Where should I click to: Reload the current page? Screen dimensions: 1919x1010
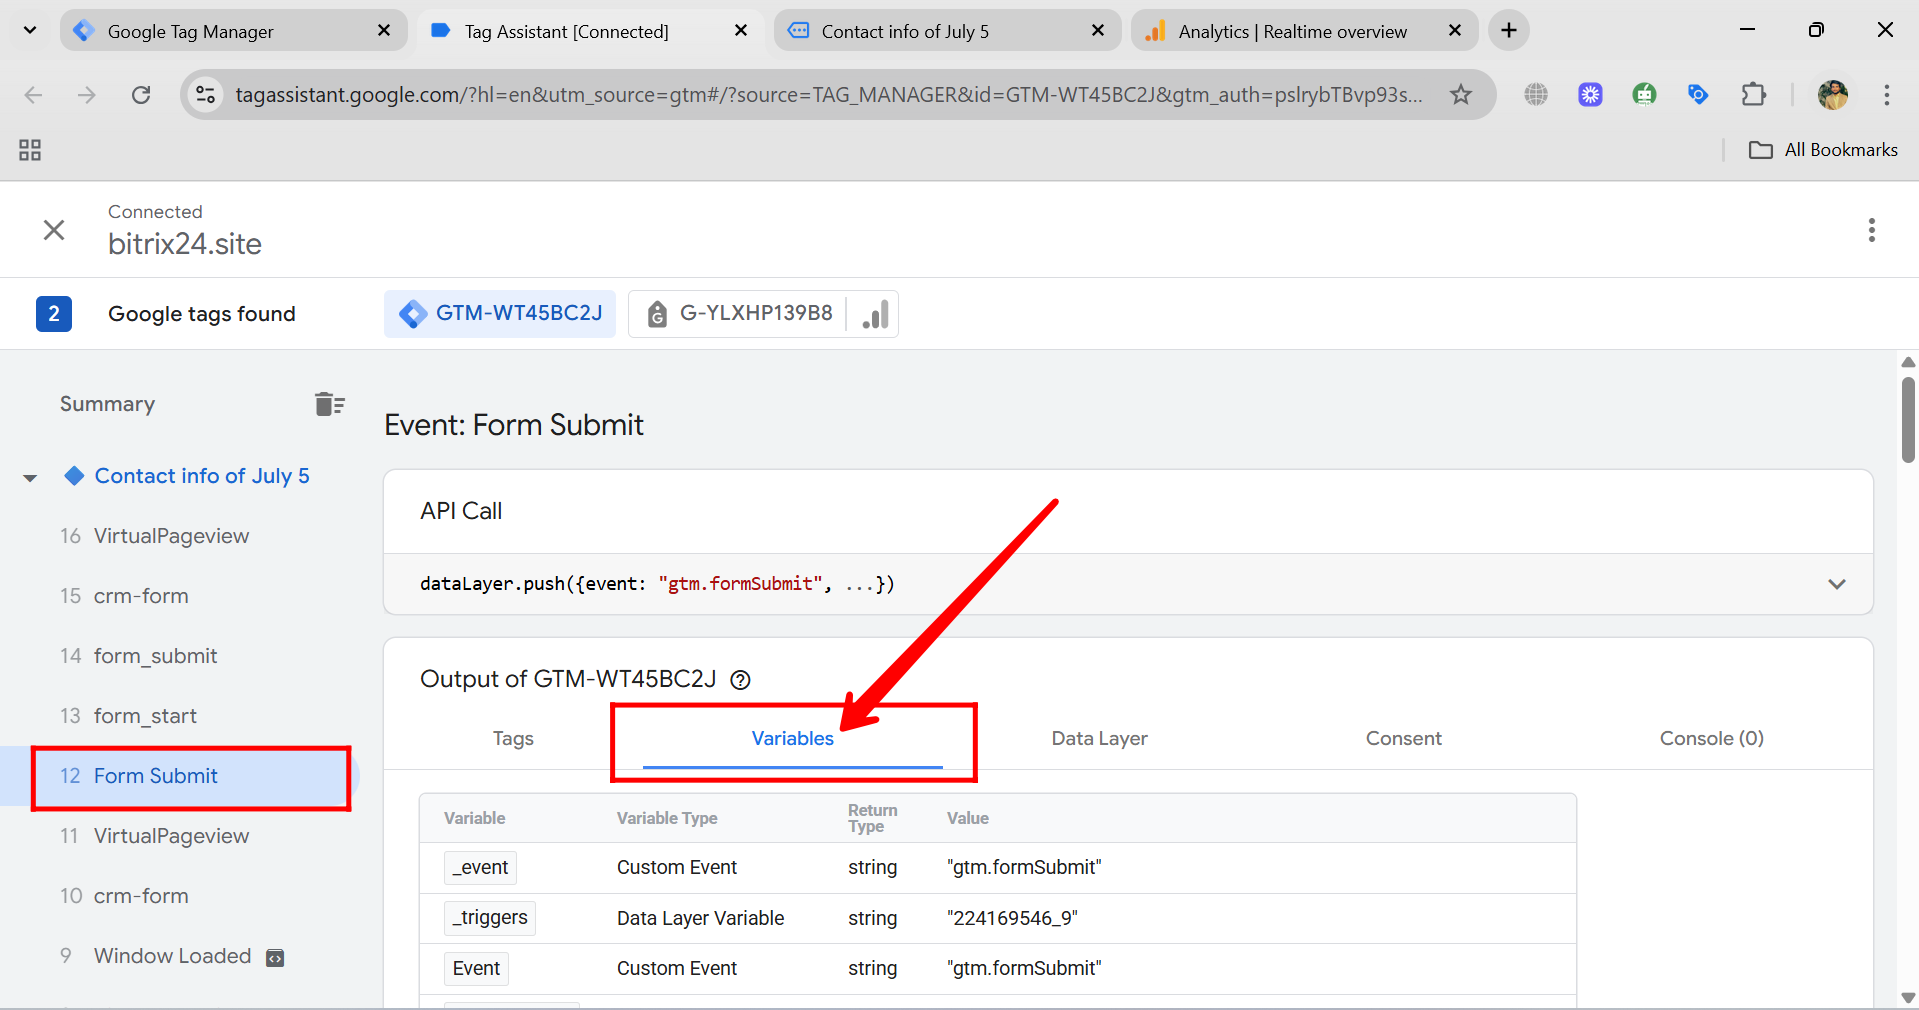pos(141,95)
